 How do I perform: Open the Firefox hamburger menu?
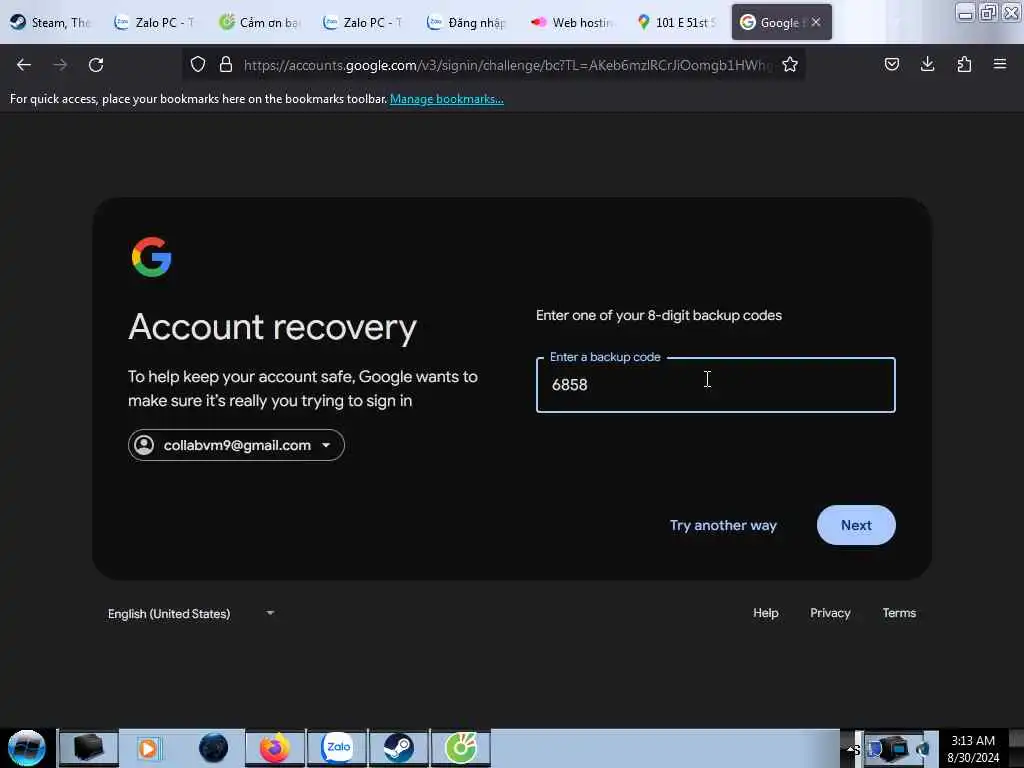1000,64
